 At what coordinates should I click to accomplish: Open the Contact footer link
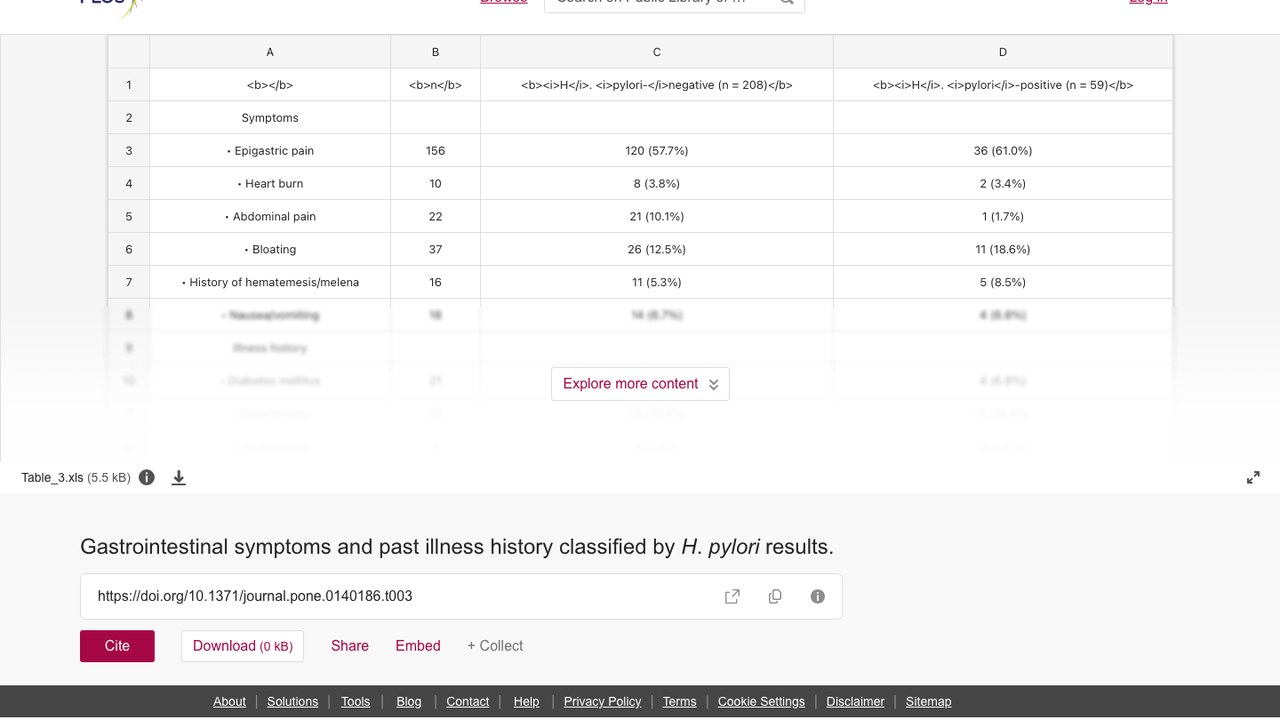click(467, 702)
